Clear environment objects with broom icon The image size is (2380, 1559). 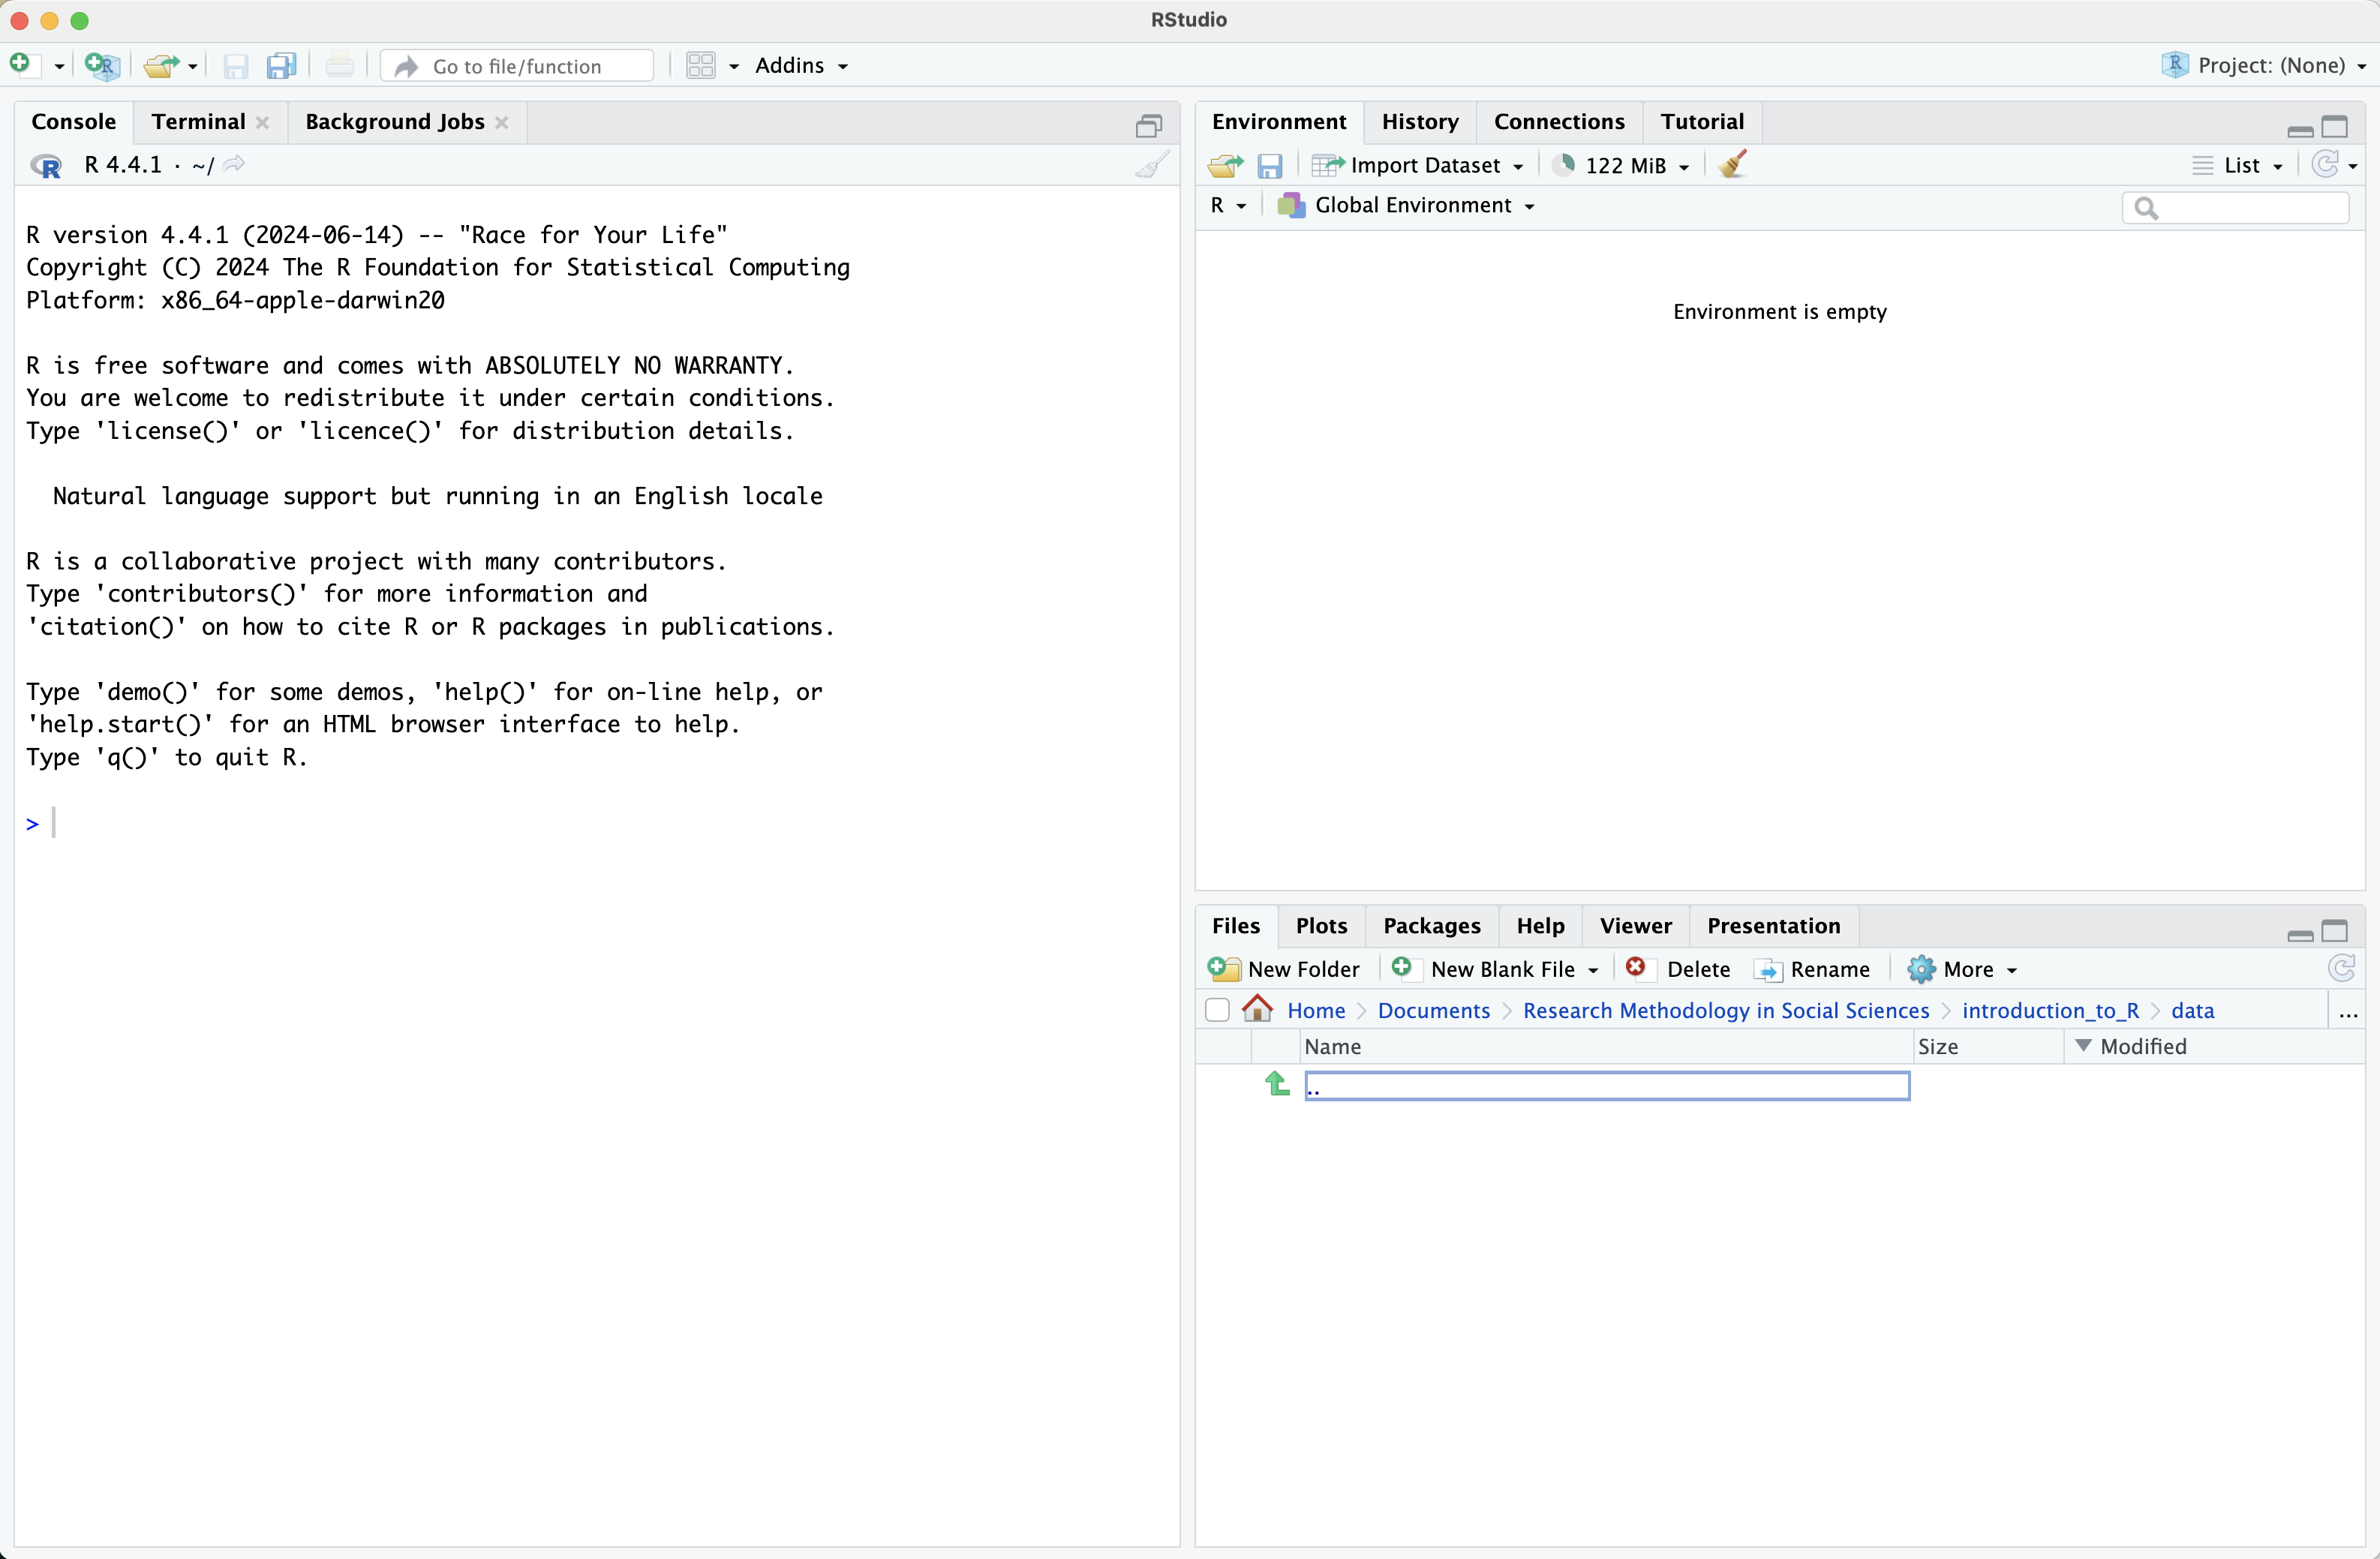(x=1732, y=164)
